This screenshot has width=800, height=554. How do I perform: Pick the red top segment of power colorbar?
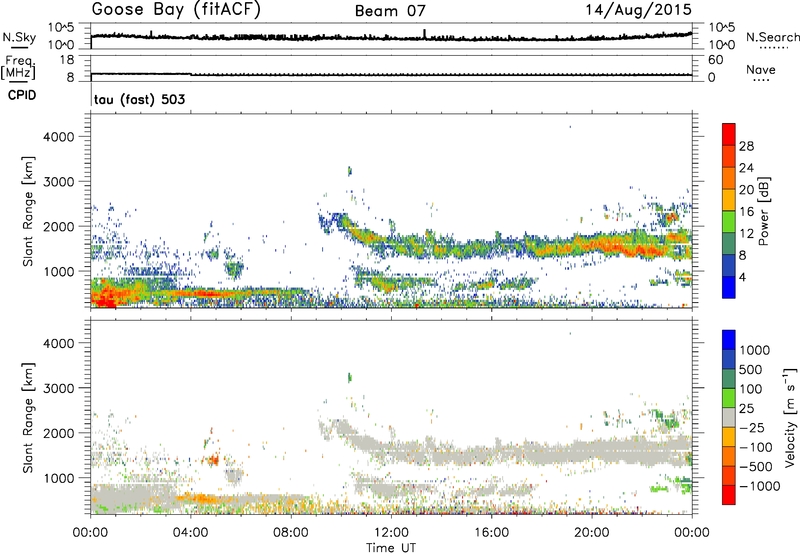[729, 135]
